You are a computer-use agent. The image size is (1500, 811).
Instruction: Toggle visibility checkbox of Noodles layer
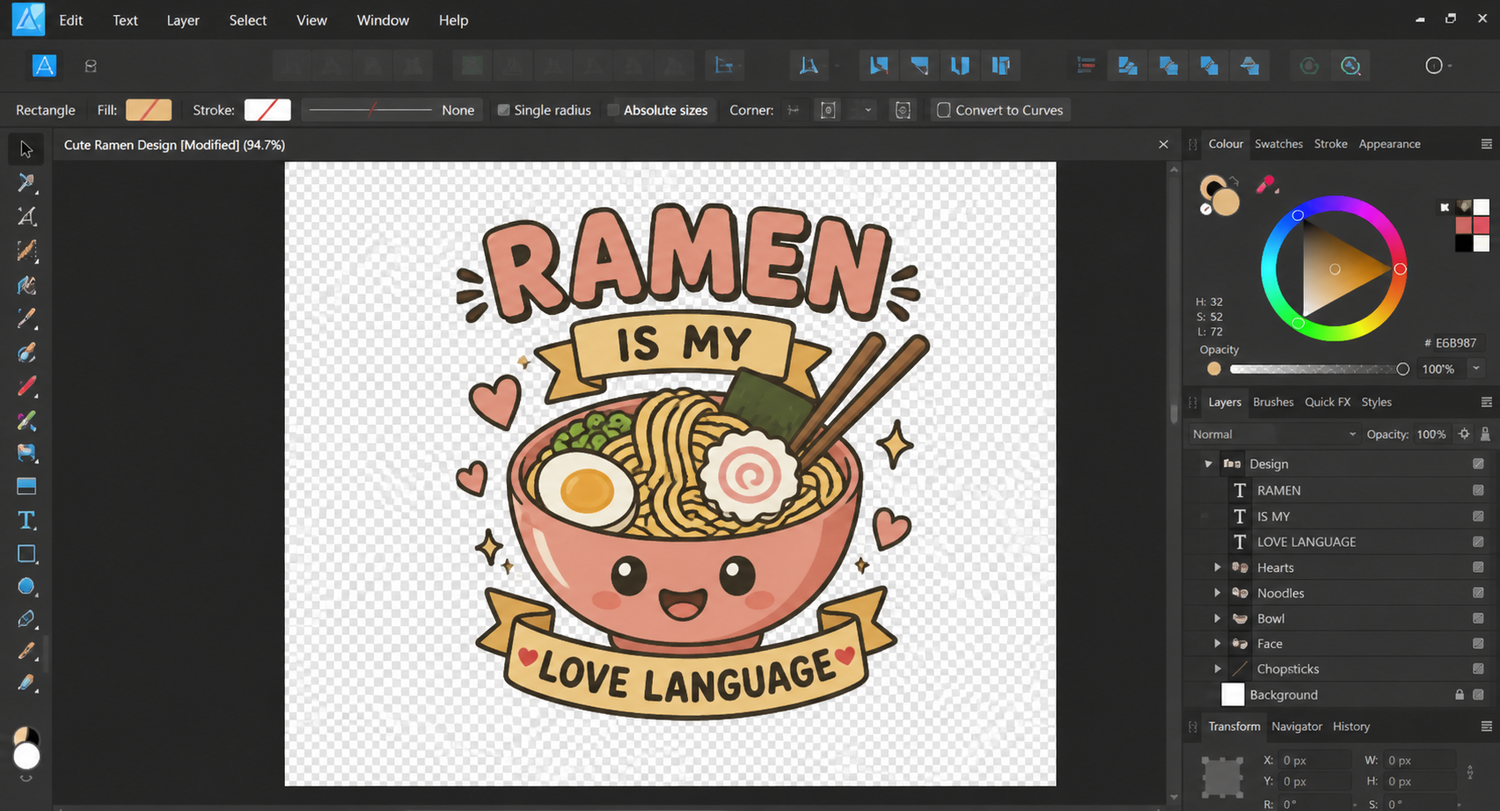point(1478,593)
